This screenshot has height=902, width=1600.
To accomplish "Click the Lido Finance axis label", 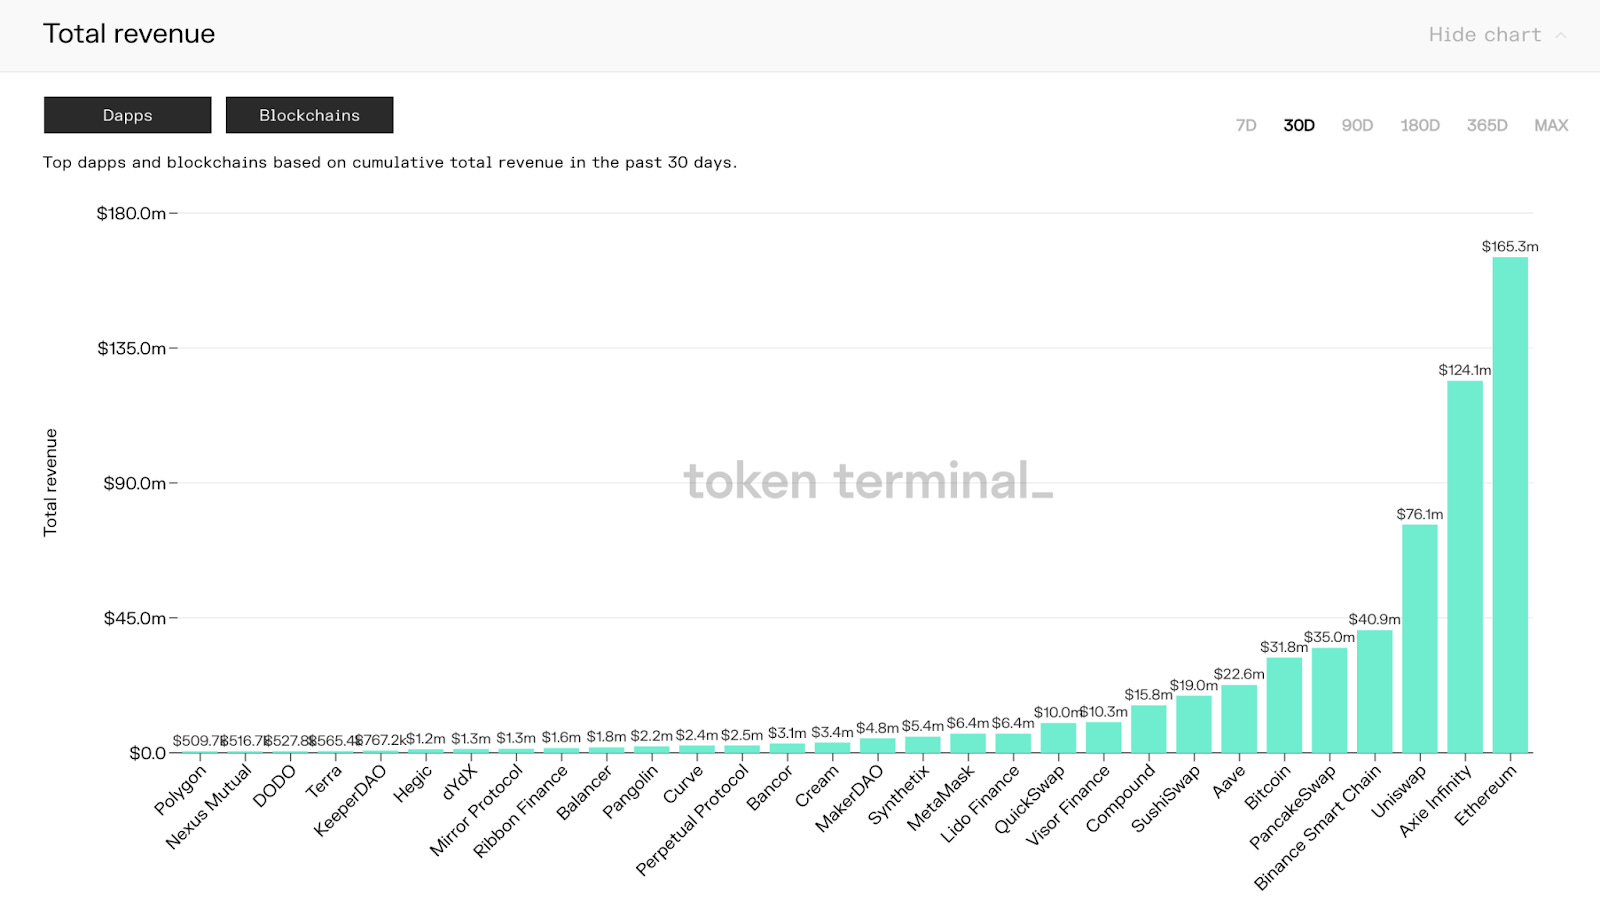I will pyautogui.click(x=980, y=804).
